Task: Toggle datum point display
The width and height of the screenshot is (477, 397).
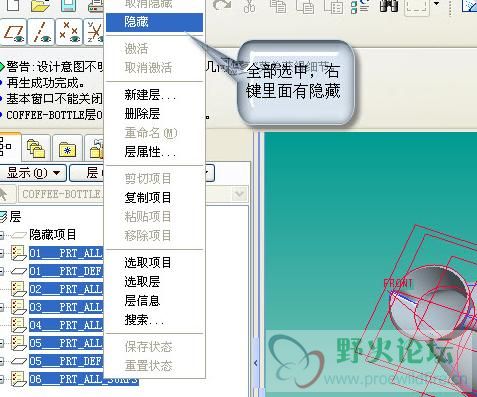Action: click(x=69, y=32)
